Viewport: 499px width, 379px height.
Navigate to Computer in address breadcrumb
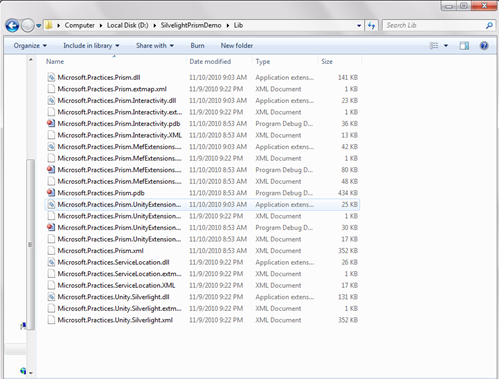(x=79, y=25)
